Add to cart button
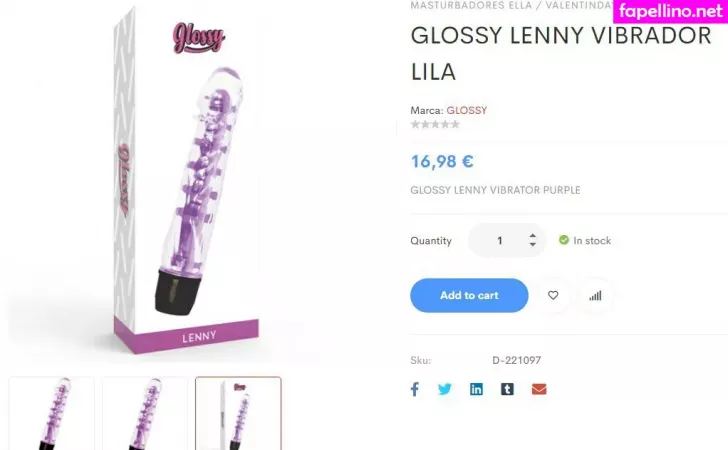 (x=469, y=295)
